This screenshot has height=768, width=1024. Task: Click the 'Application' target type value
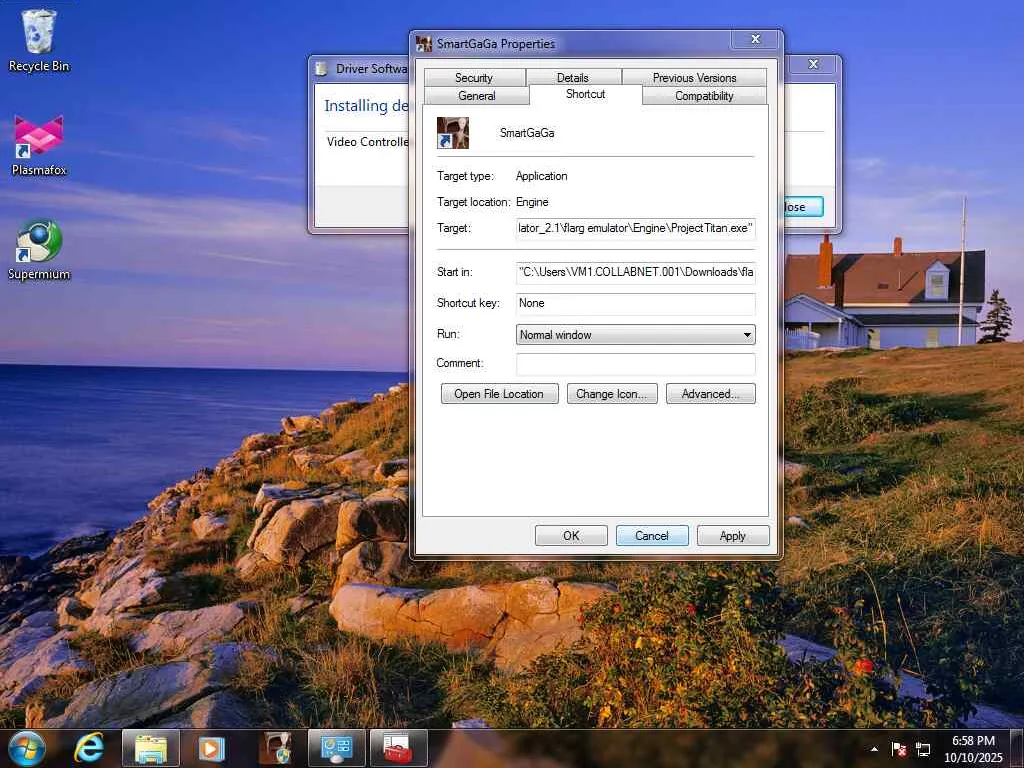click(x=541, y=176)
